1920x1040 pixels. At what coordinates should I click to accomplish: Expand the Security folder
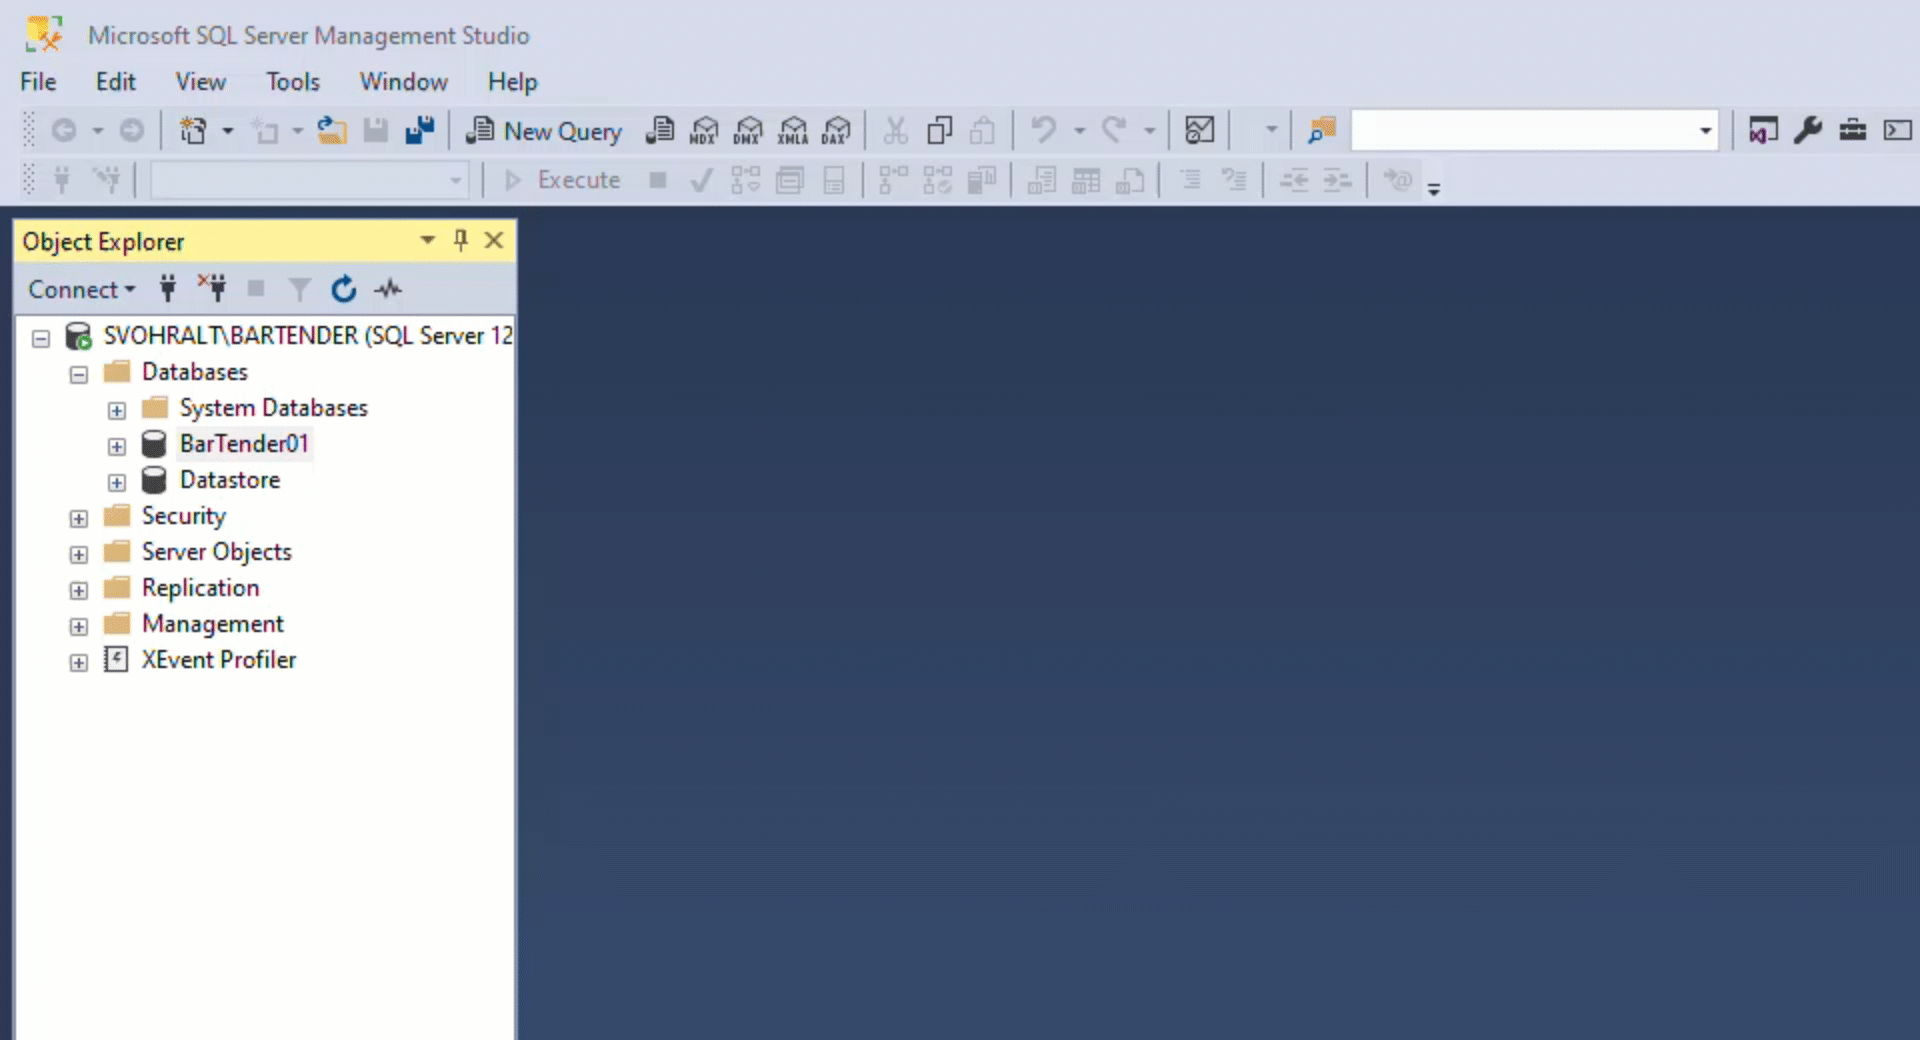pos(79,518)
